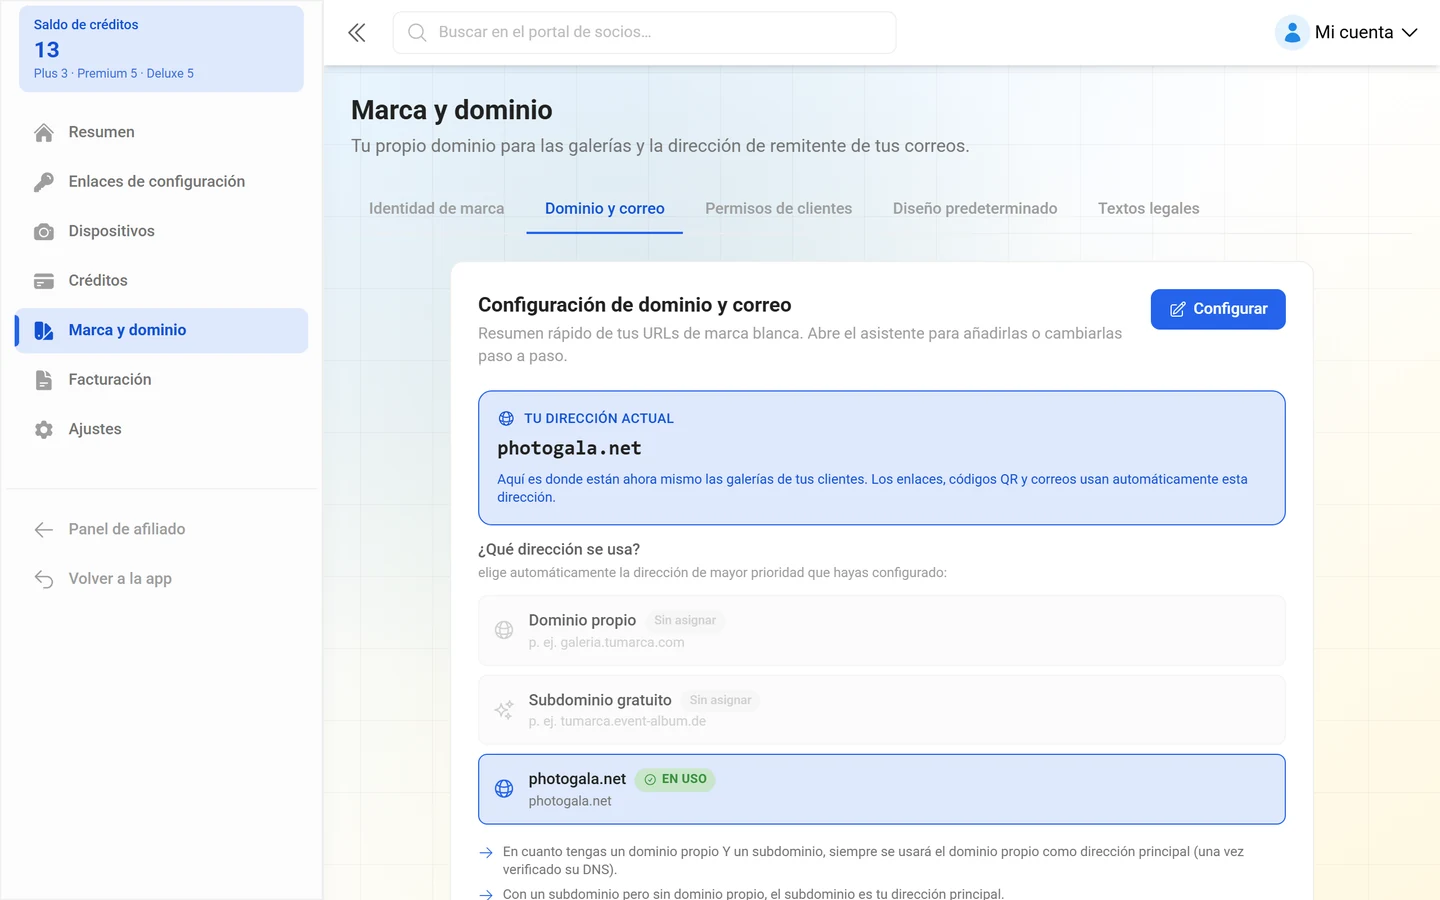Open Dispositivos label in the sidebar
This screenshot has width=1440, height=900.
coord(111,231)
